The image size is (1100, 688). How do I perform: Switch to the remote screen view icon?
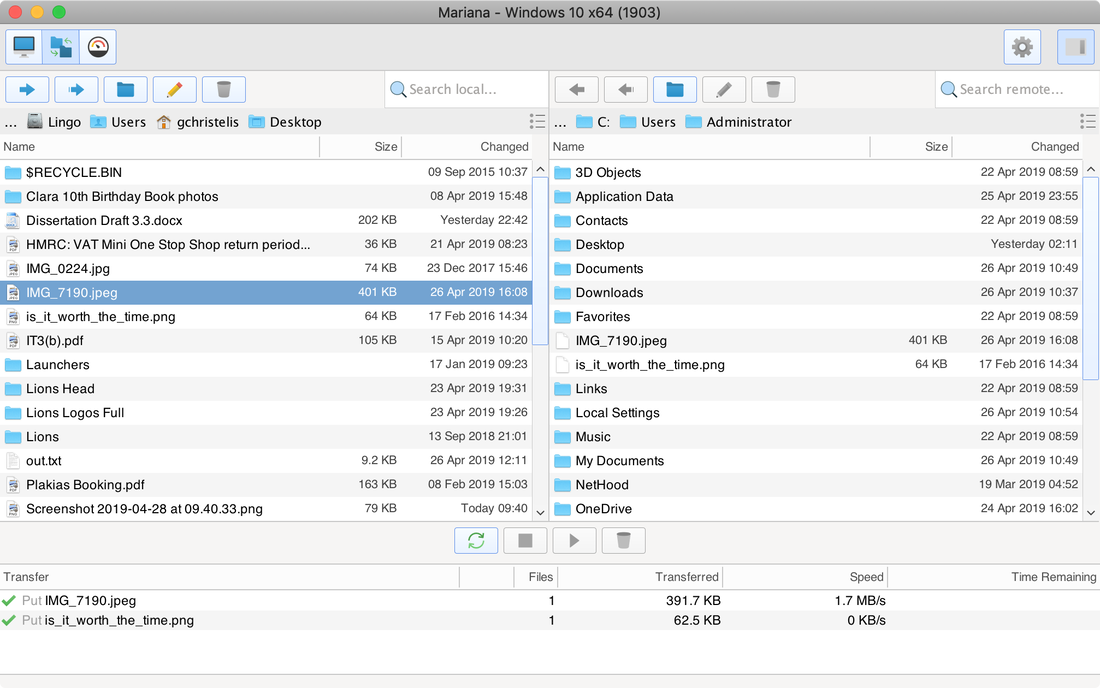tap(24, 47)
